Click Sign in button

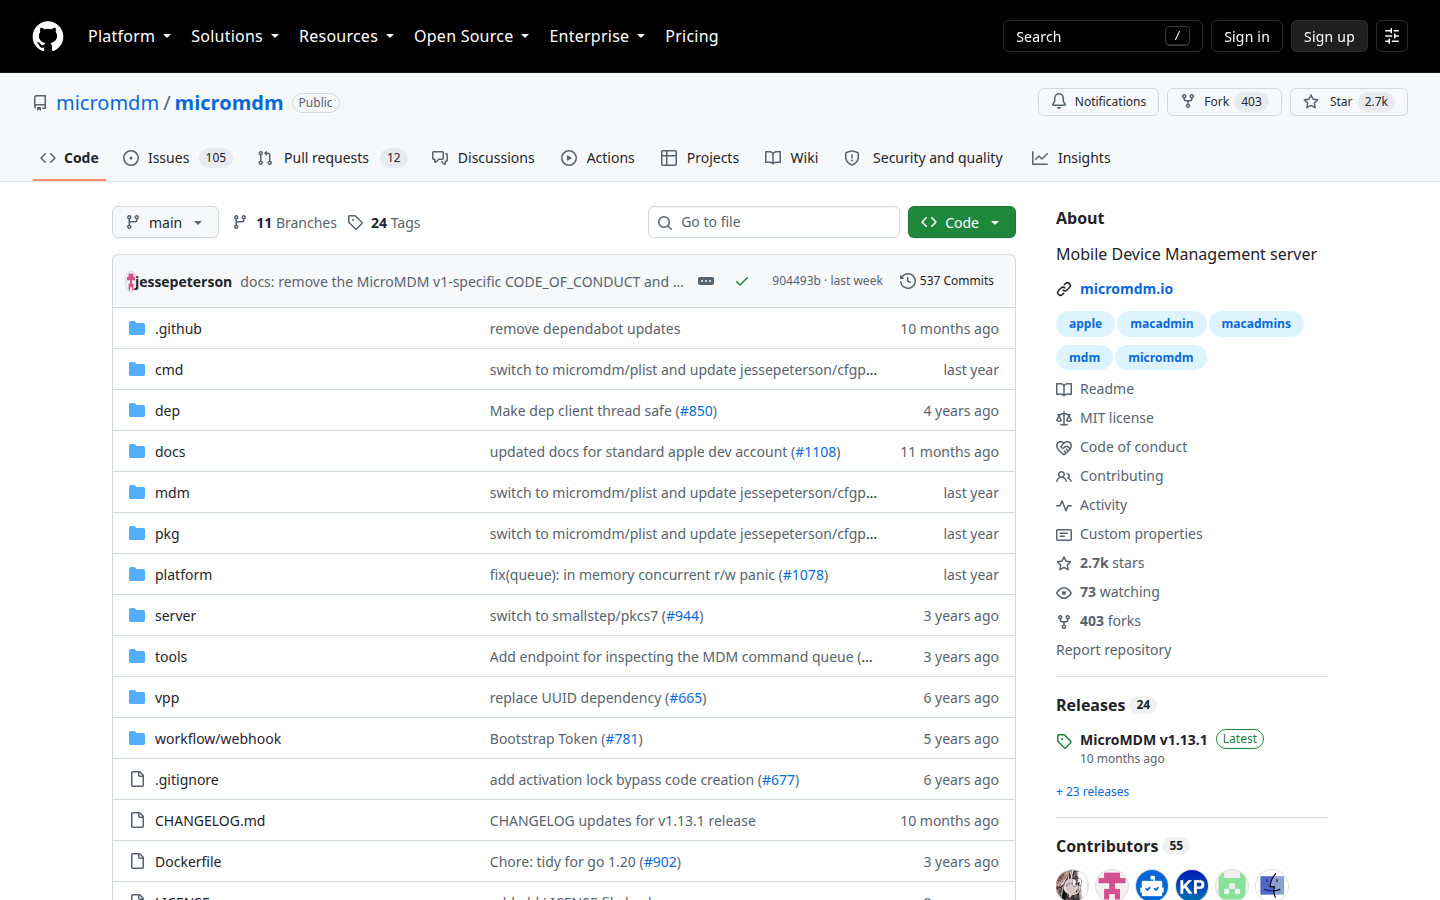tap(1246, 36)
